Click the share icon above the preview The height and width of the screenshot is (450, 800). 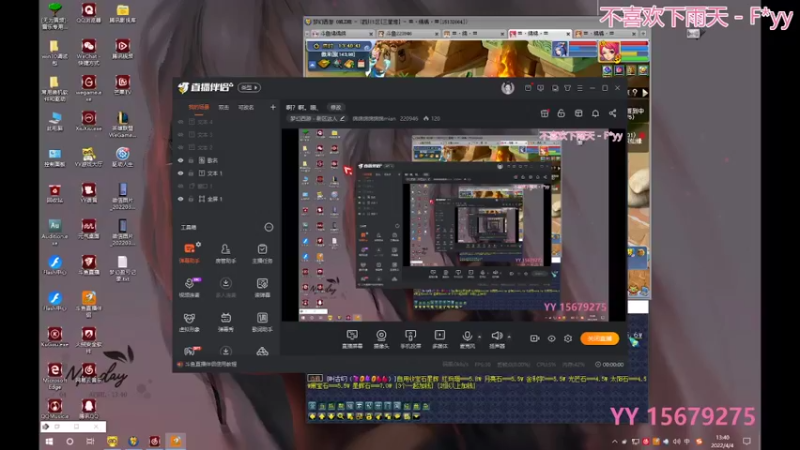tap(612, 113)
